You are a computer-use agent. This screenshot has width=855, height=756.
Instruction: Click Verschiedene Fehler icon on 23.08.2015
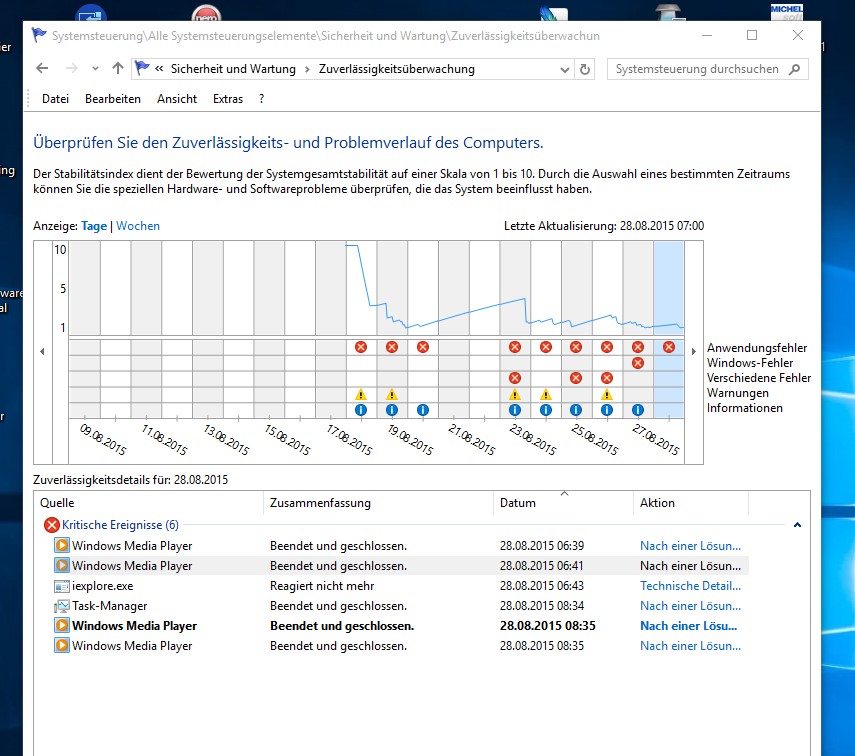click(515, 378)
